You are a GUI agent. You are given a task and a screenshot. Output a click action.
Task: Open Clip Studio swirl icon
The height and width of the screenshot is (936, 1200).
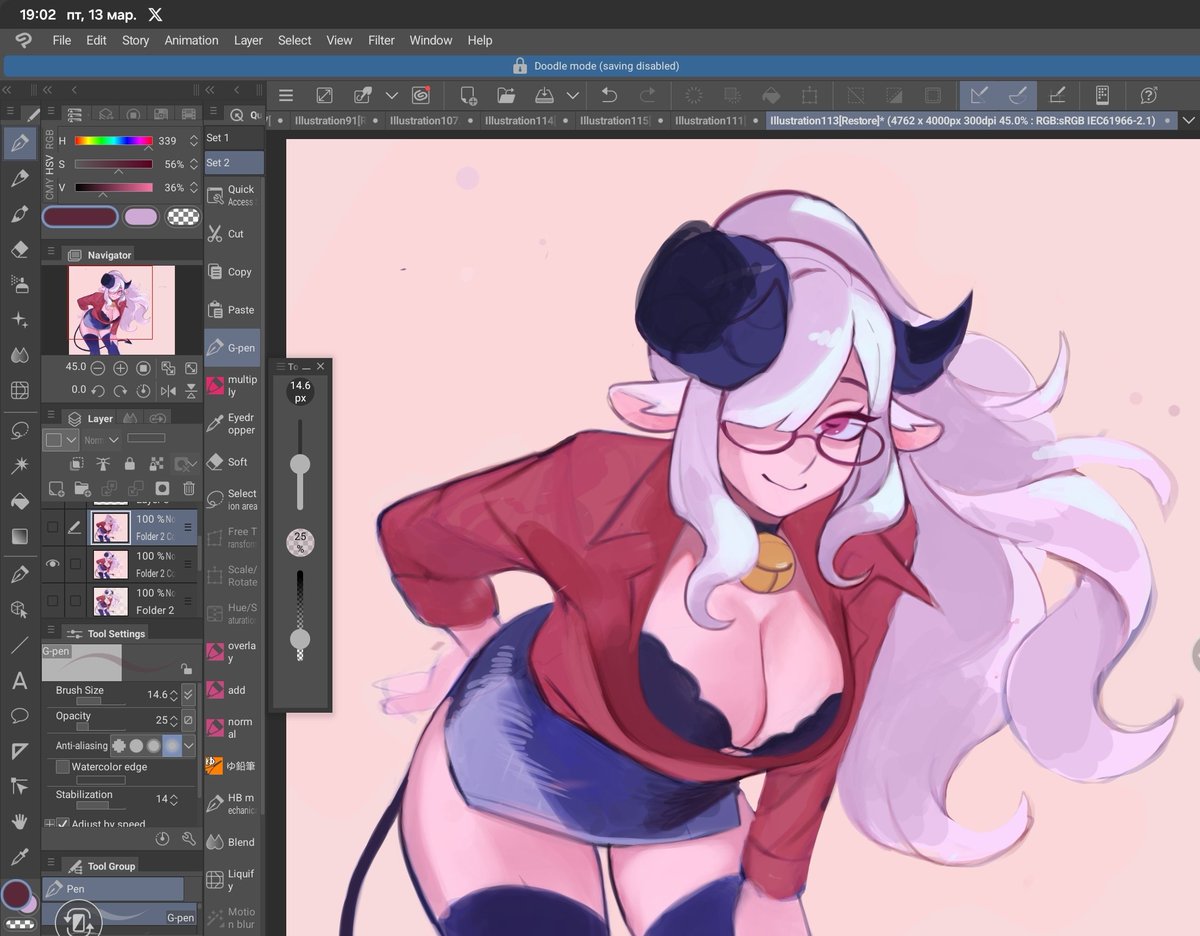pos(421,95)
